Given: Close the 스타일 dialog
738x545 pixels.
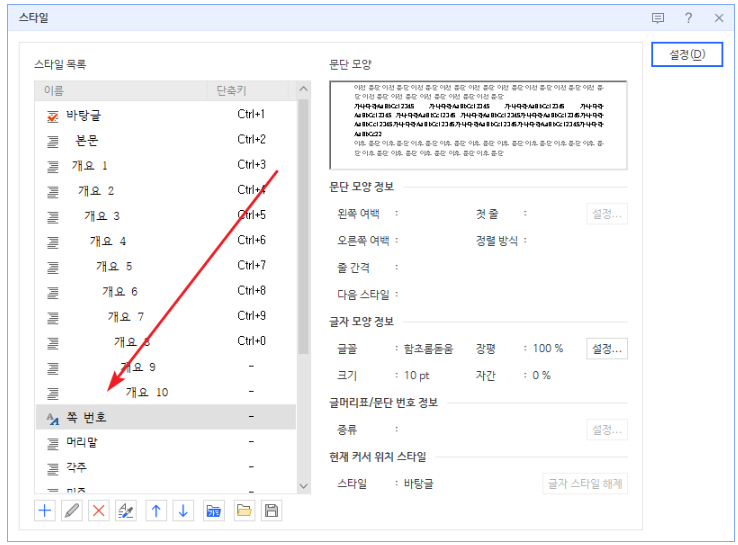Looking at the screenshot, I should pyautogui.click(x=719, y=18).
